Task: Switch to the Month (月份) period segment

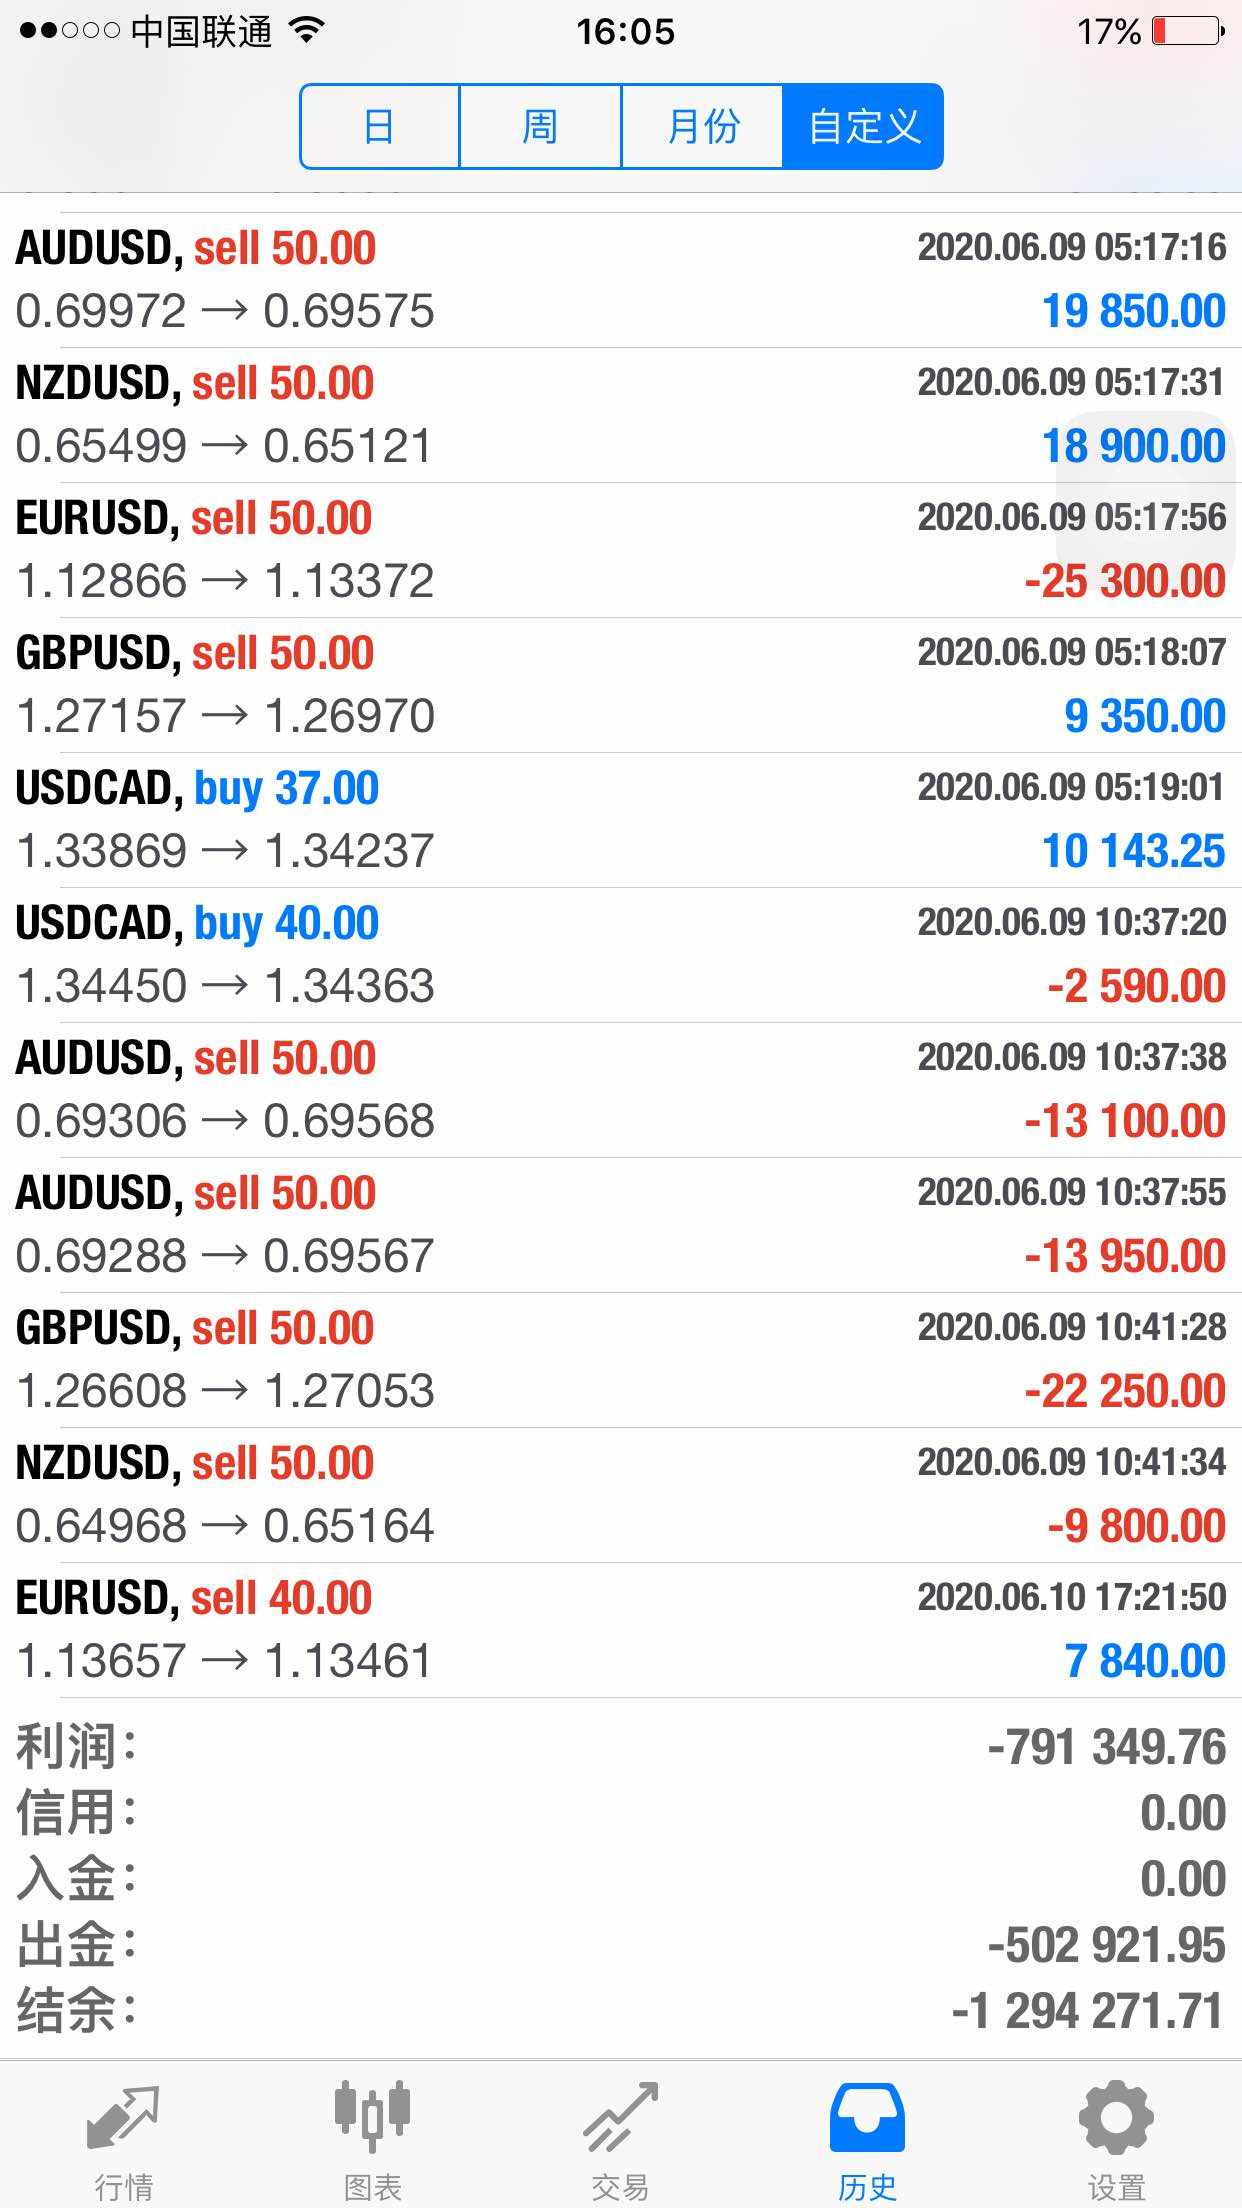Action: (x=702, y=126)
